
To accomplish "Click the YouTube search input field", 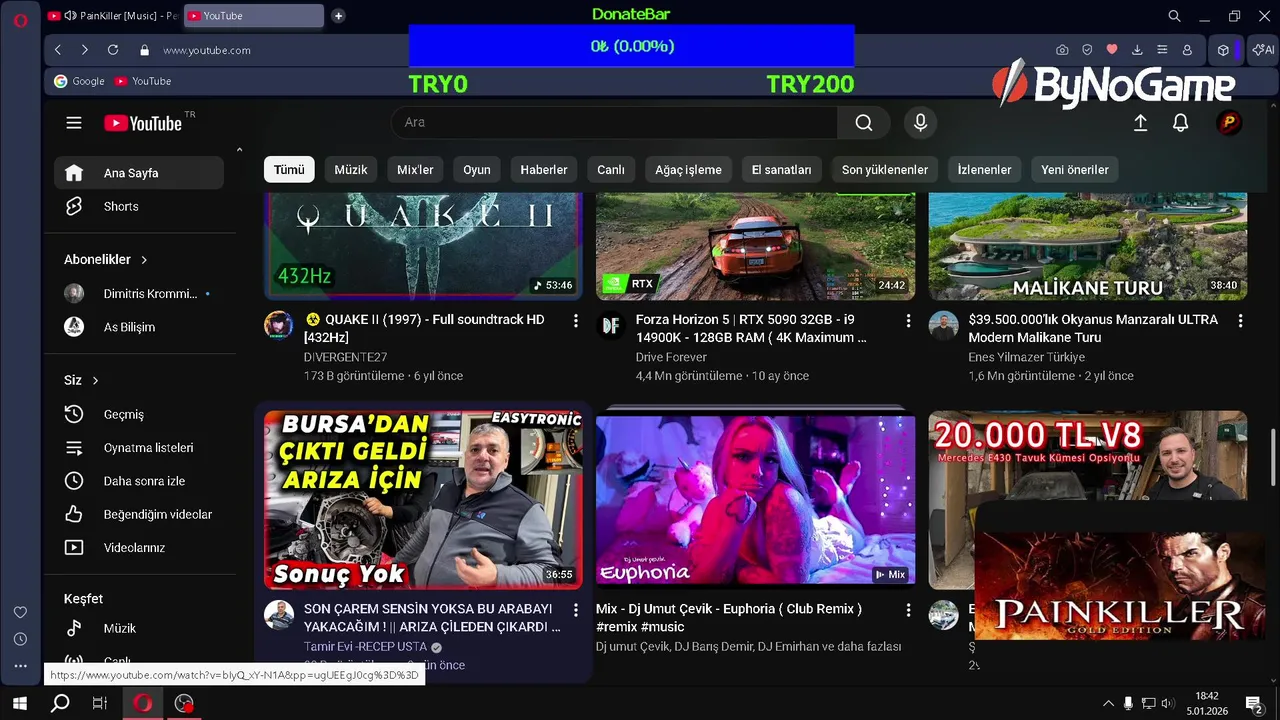I will [614, 122].
